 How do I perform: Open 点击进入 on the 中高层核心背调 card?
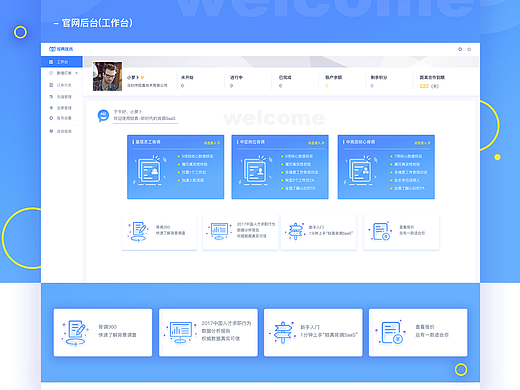pyautogui.click(x=422, y=143)
